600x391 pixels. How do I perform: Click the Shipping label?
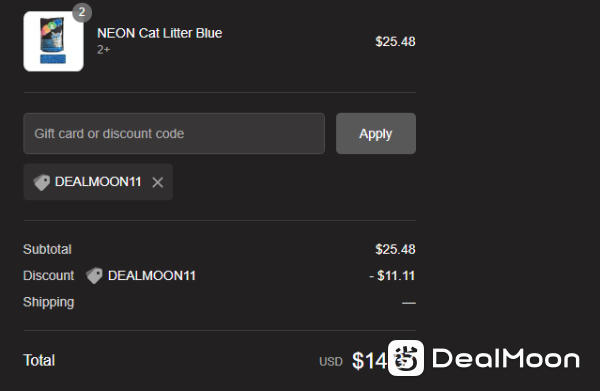click(x=49, y=302)
